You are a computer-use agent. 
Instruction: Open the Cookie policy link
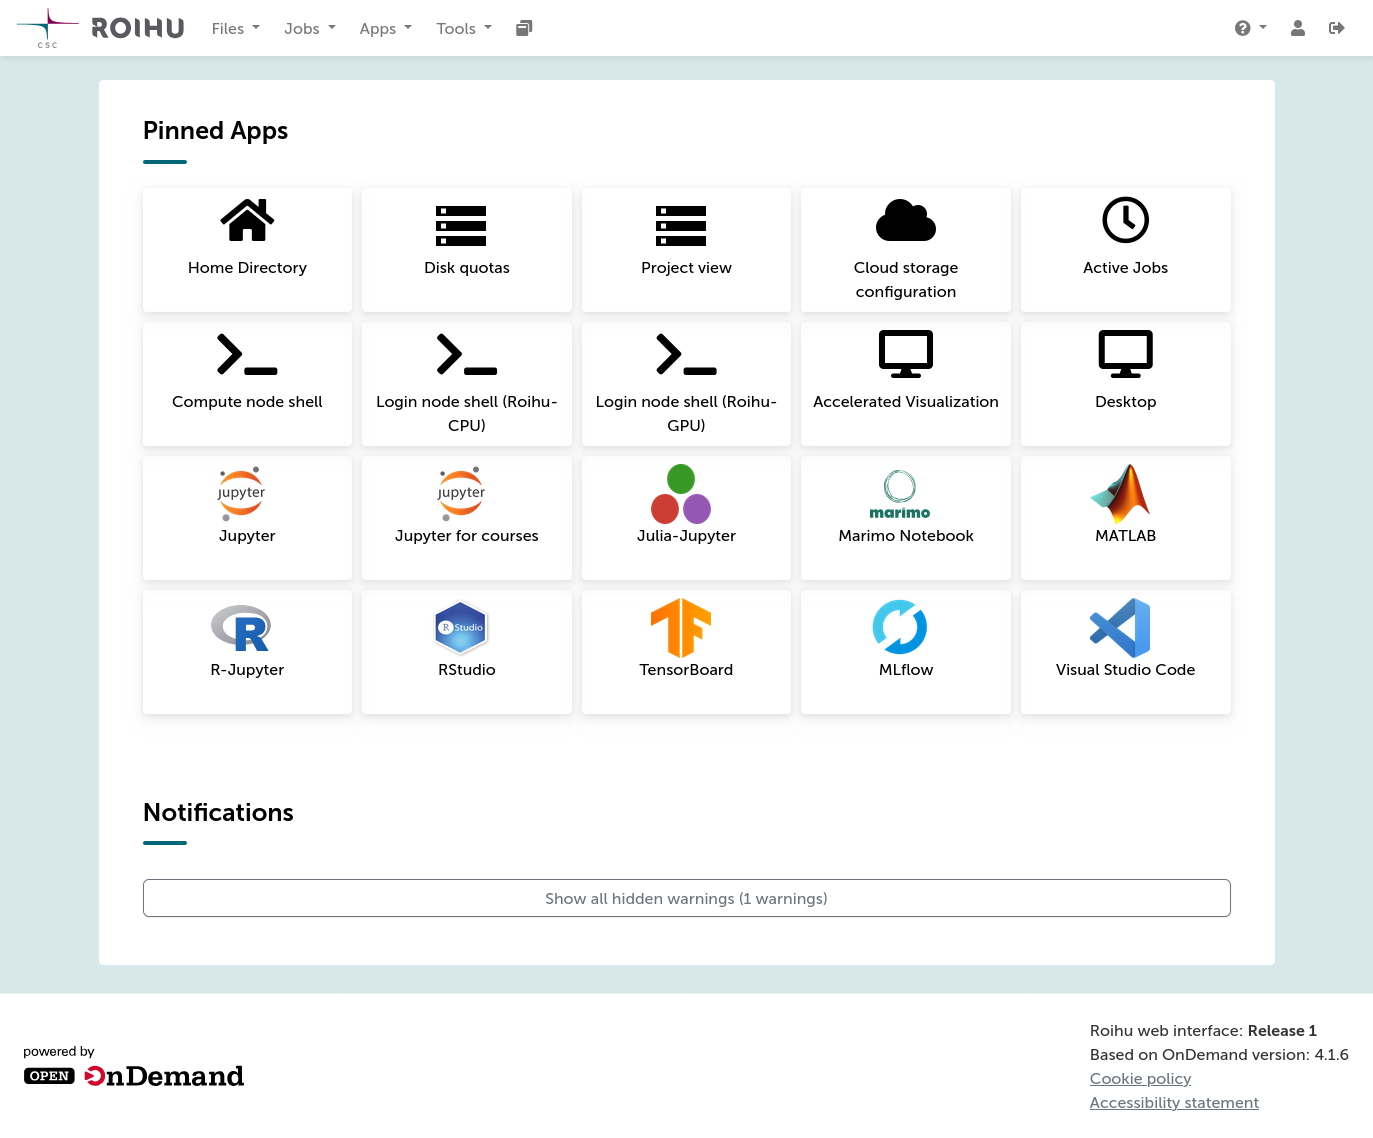click(1140, 1078)
